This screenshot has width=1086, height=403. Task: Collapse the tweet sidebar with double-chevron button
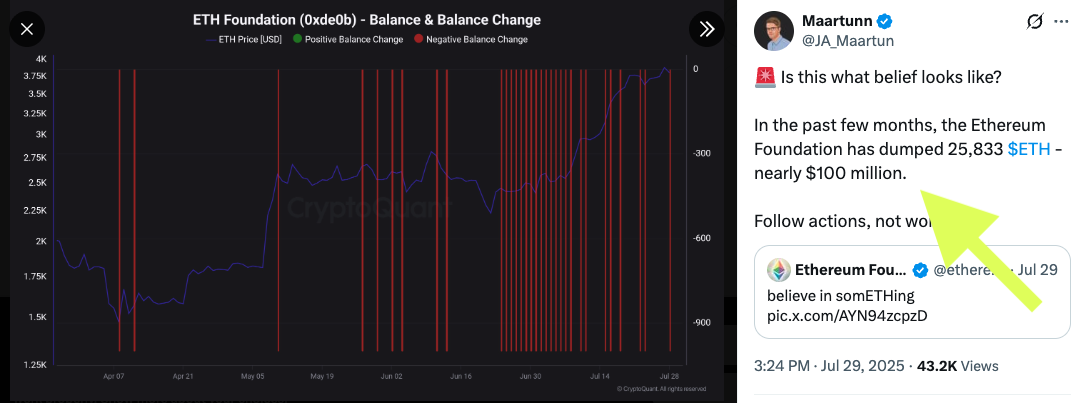pyautogui.click(x=707, y=30)
